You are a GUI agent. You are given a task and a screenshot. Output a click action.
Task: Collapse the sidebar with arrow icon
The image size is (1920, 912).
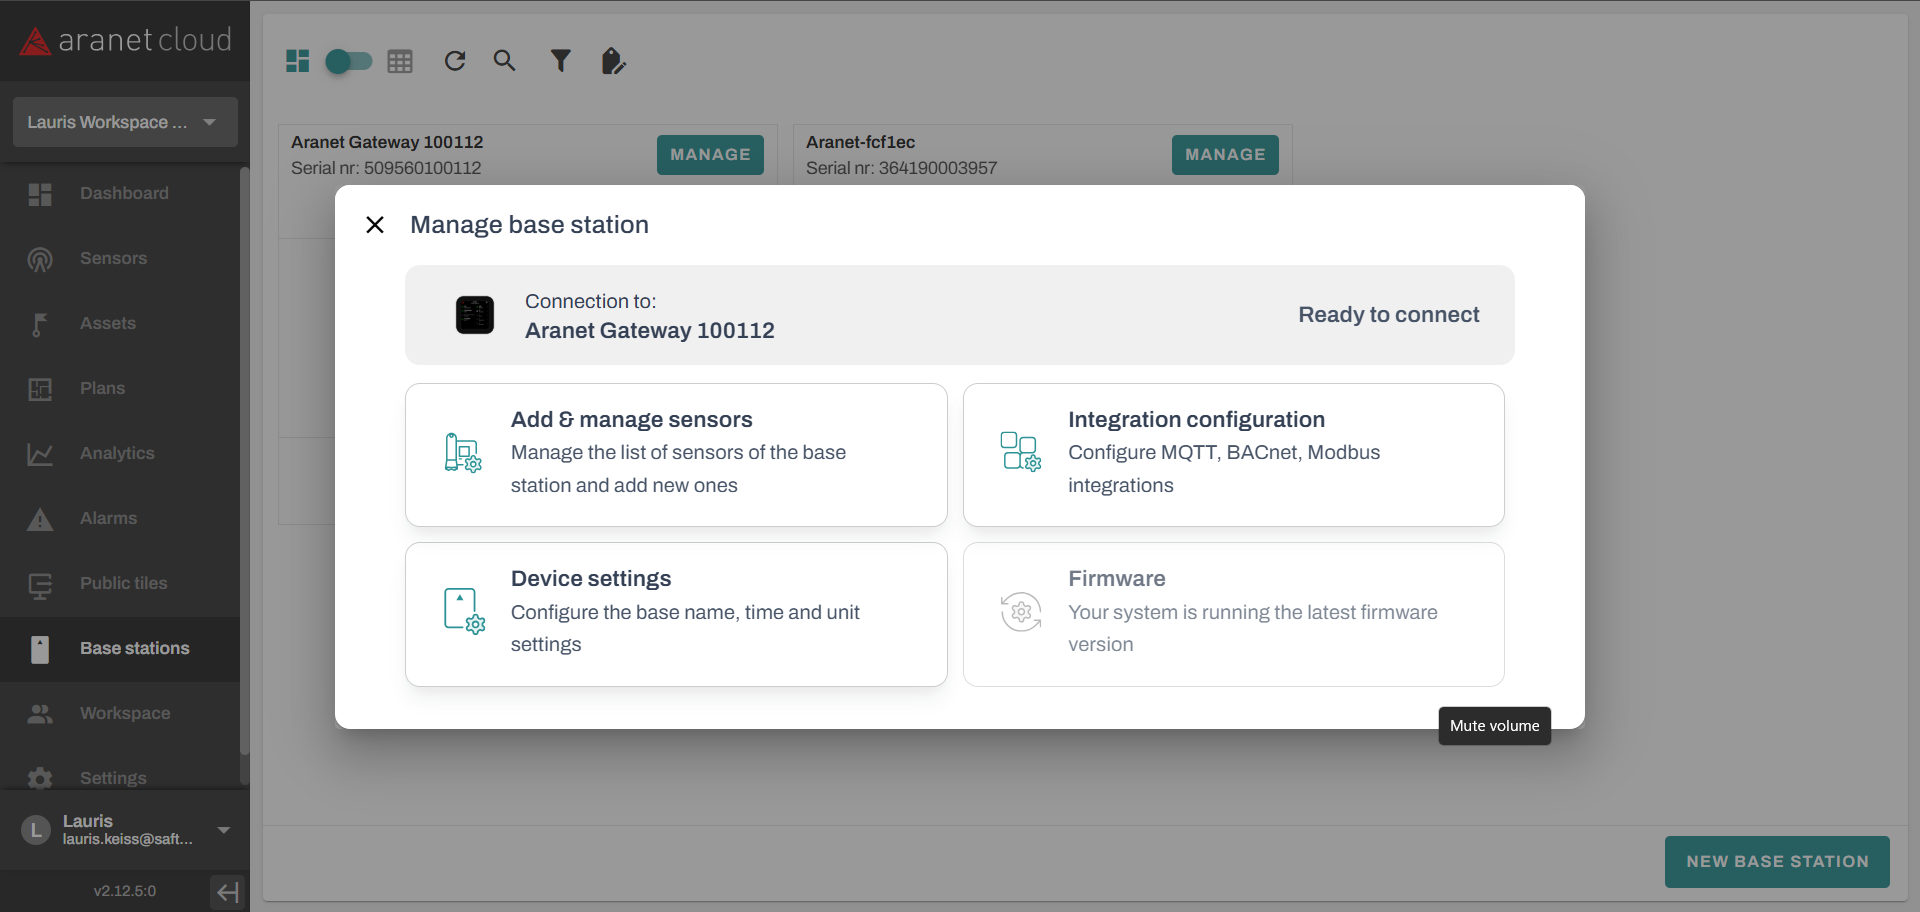point(228,891)
